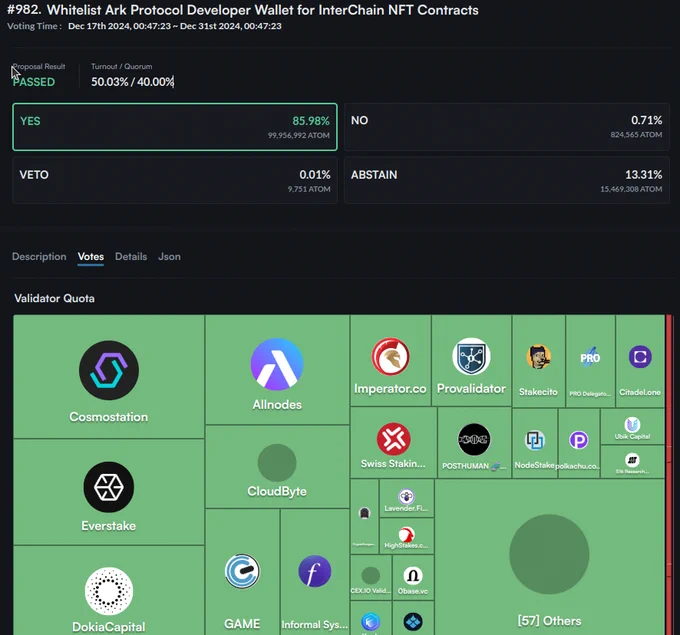Click the PASSED proposal result text
Viewport: 680px width, 635px height.
34,82
